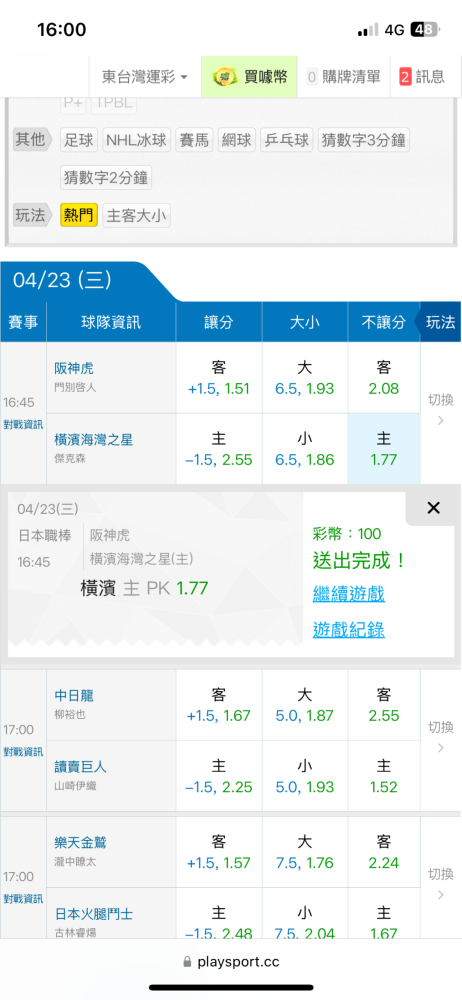The height and width of the screenshot is (1000, 462).
Task: Pick 大 7.5, 1.76 over bet
Action: pos(305,852)
